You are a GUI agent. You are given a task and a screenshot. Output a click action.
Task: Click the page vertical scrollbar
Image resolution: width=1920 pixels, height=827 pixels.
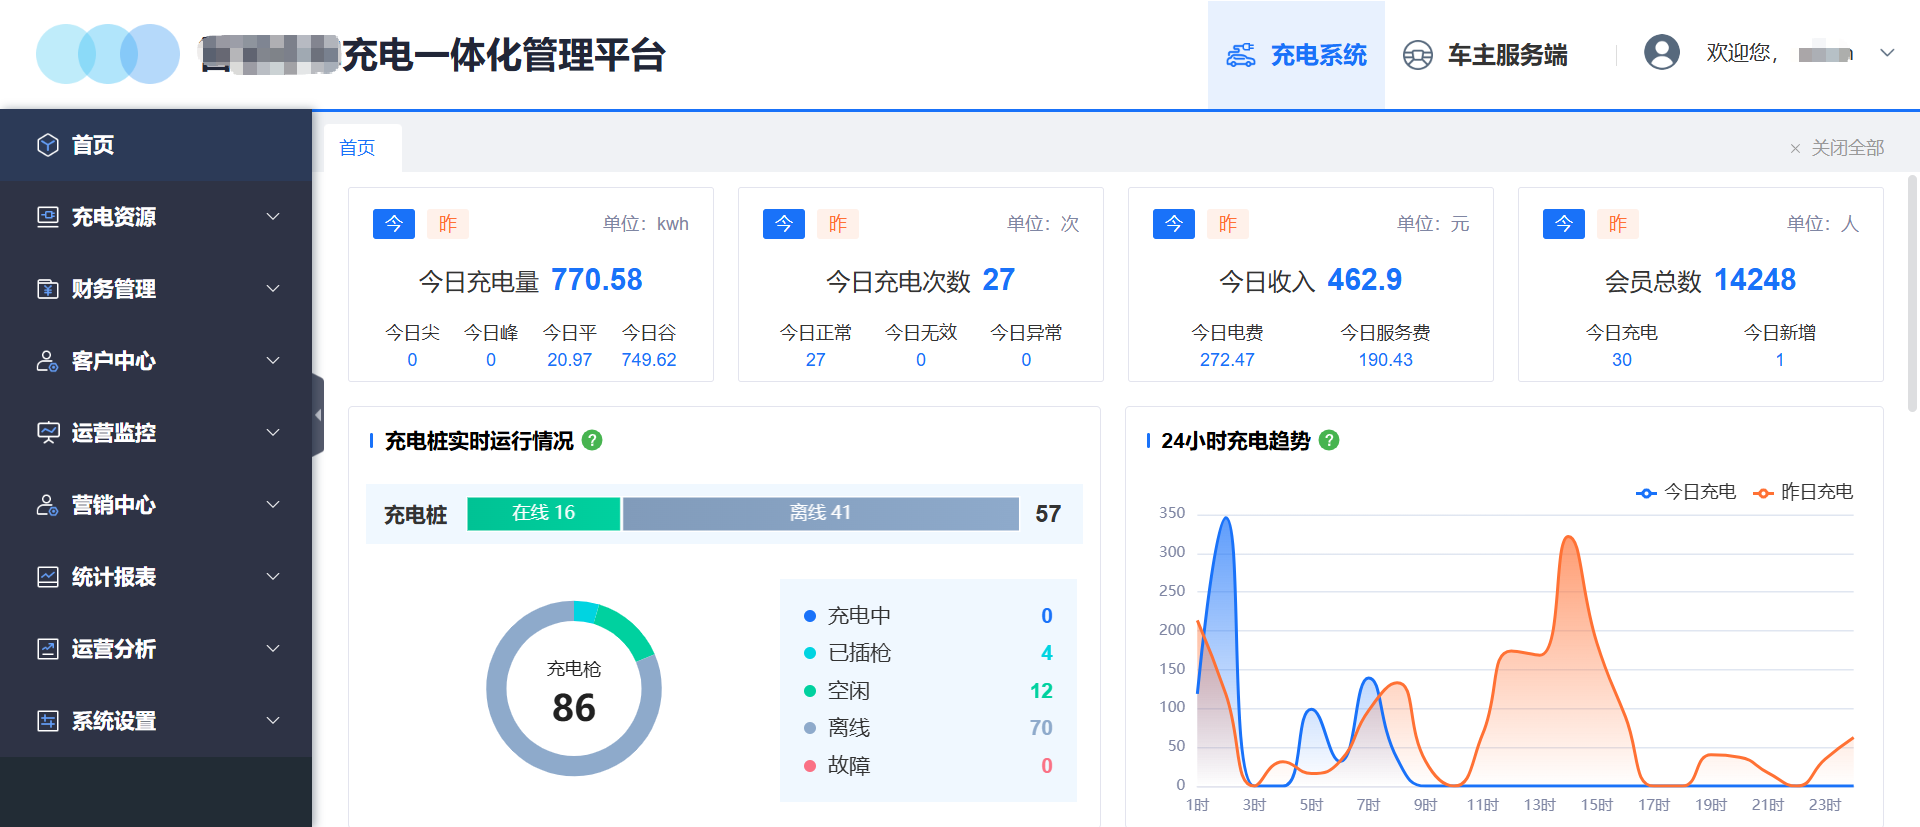[x=1913, y=294]
